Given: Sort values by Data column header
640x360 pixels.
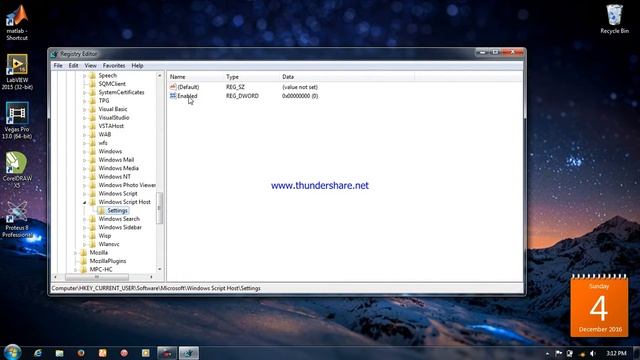Looking at the screenshot, I should click(347, 77).
